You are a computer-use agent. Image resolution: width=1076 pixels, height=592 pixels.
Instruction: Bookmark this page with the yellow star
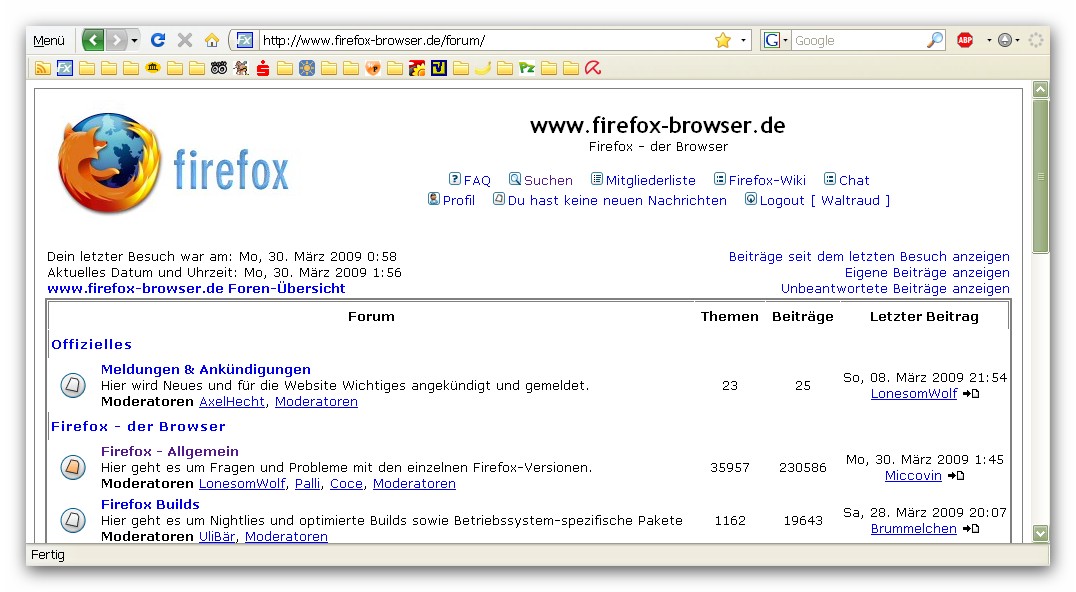point(723,40)
